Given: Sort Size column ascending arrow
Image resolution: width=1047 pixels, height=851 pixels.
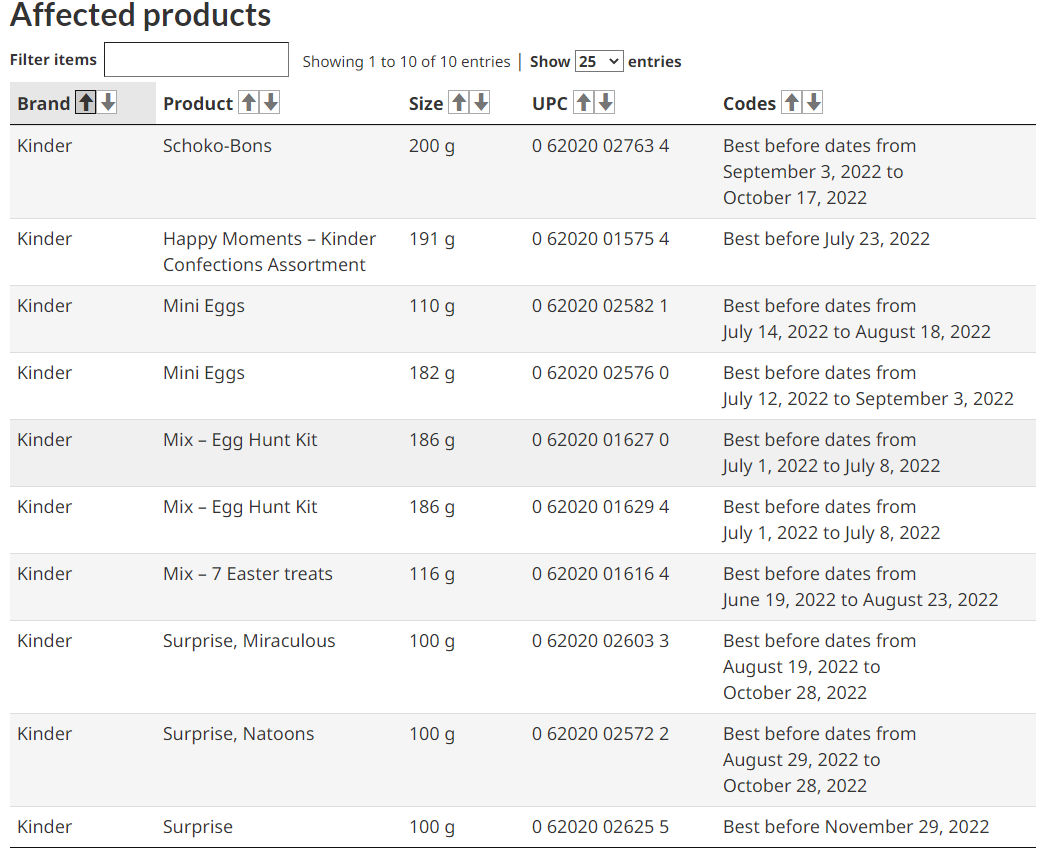Looking at the screenshot, I should (459, 103).
